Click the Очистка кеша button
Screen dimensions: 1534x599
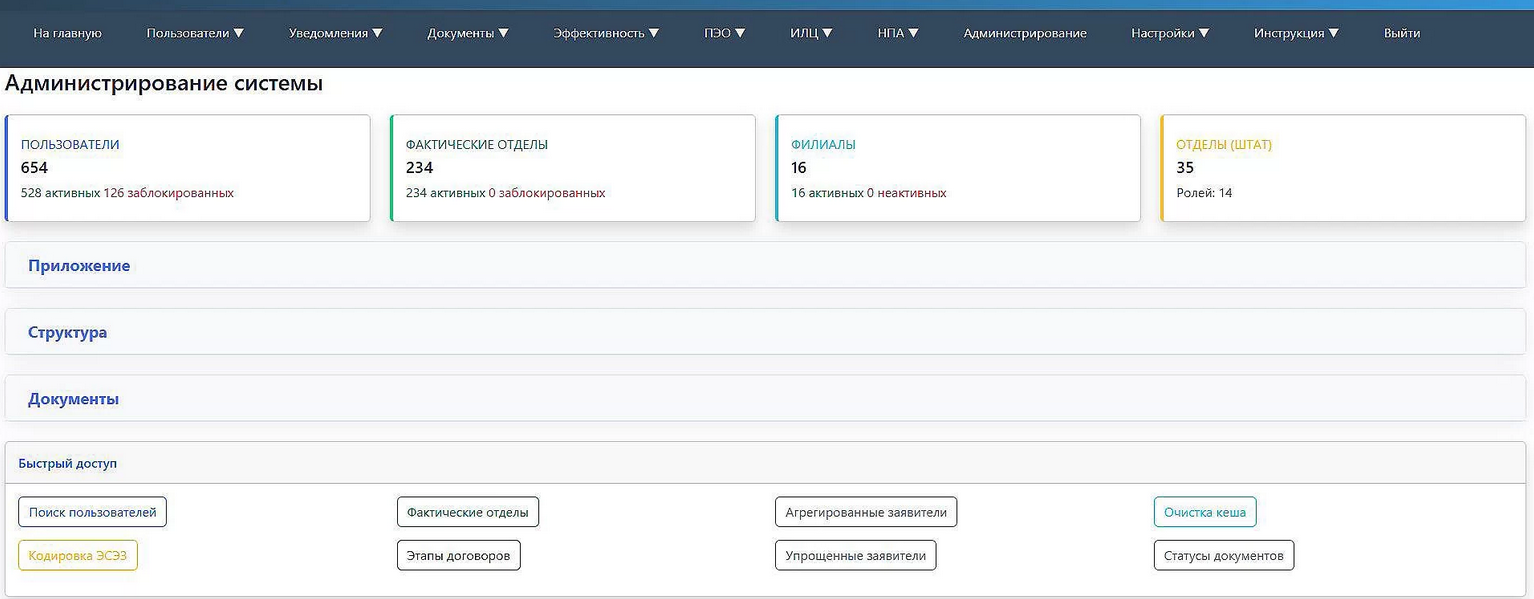pyautogui.click(x=1205, y=512)
